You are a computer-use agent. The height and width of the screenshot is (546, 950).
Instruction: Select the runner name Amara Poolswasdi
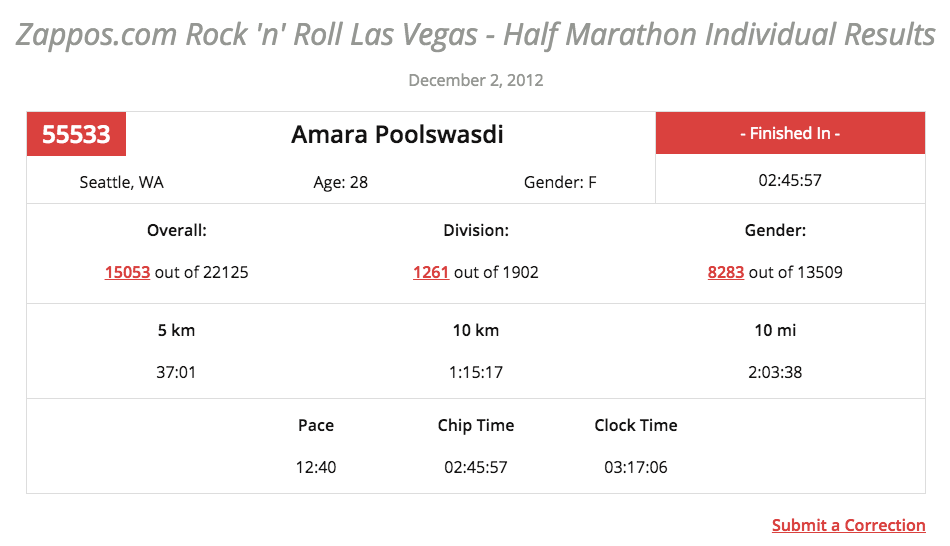(x=397, y=134)
